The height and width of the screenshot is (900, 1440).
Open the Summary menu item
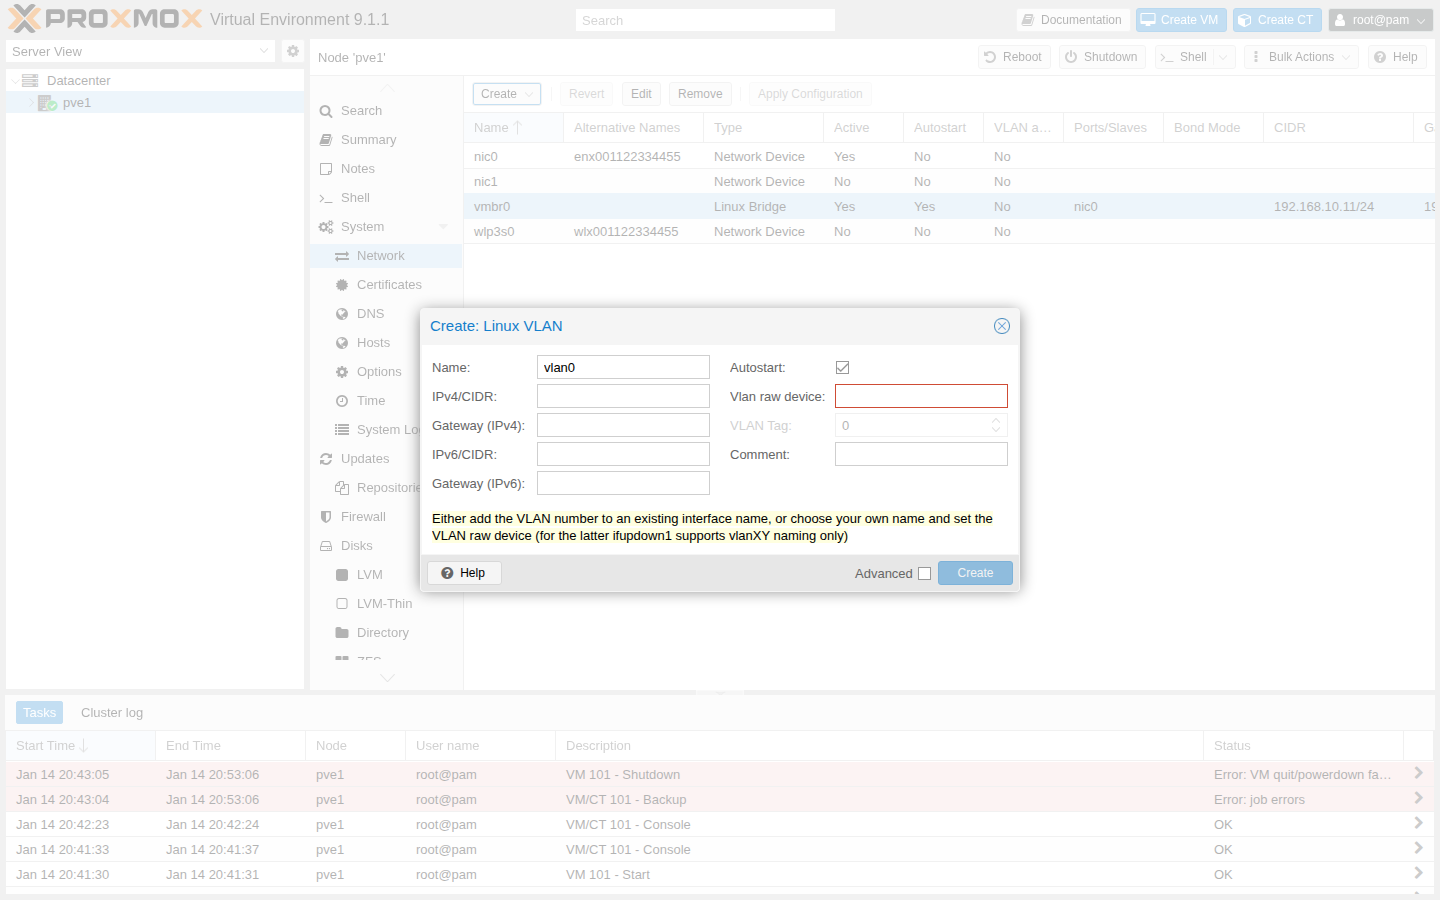click(368, 140)
